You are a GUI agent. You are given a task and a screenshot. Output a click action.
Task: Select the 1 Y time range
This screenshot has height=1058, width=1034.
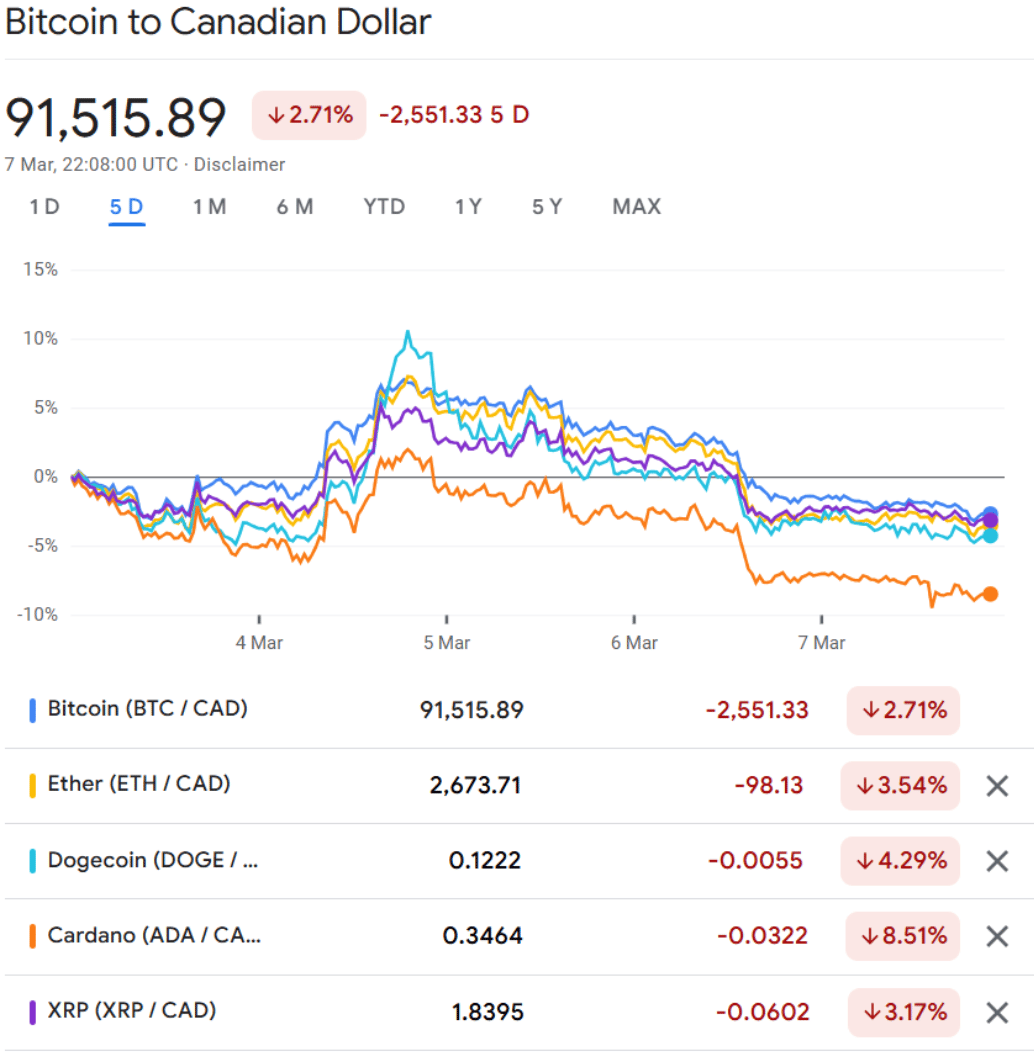coord(468,207)
